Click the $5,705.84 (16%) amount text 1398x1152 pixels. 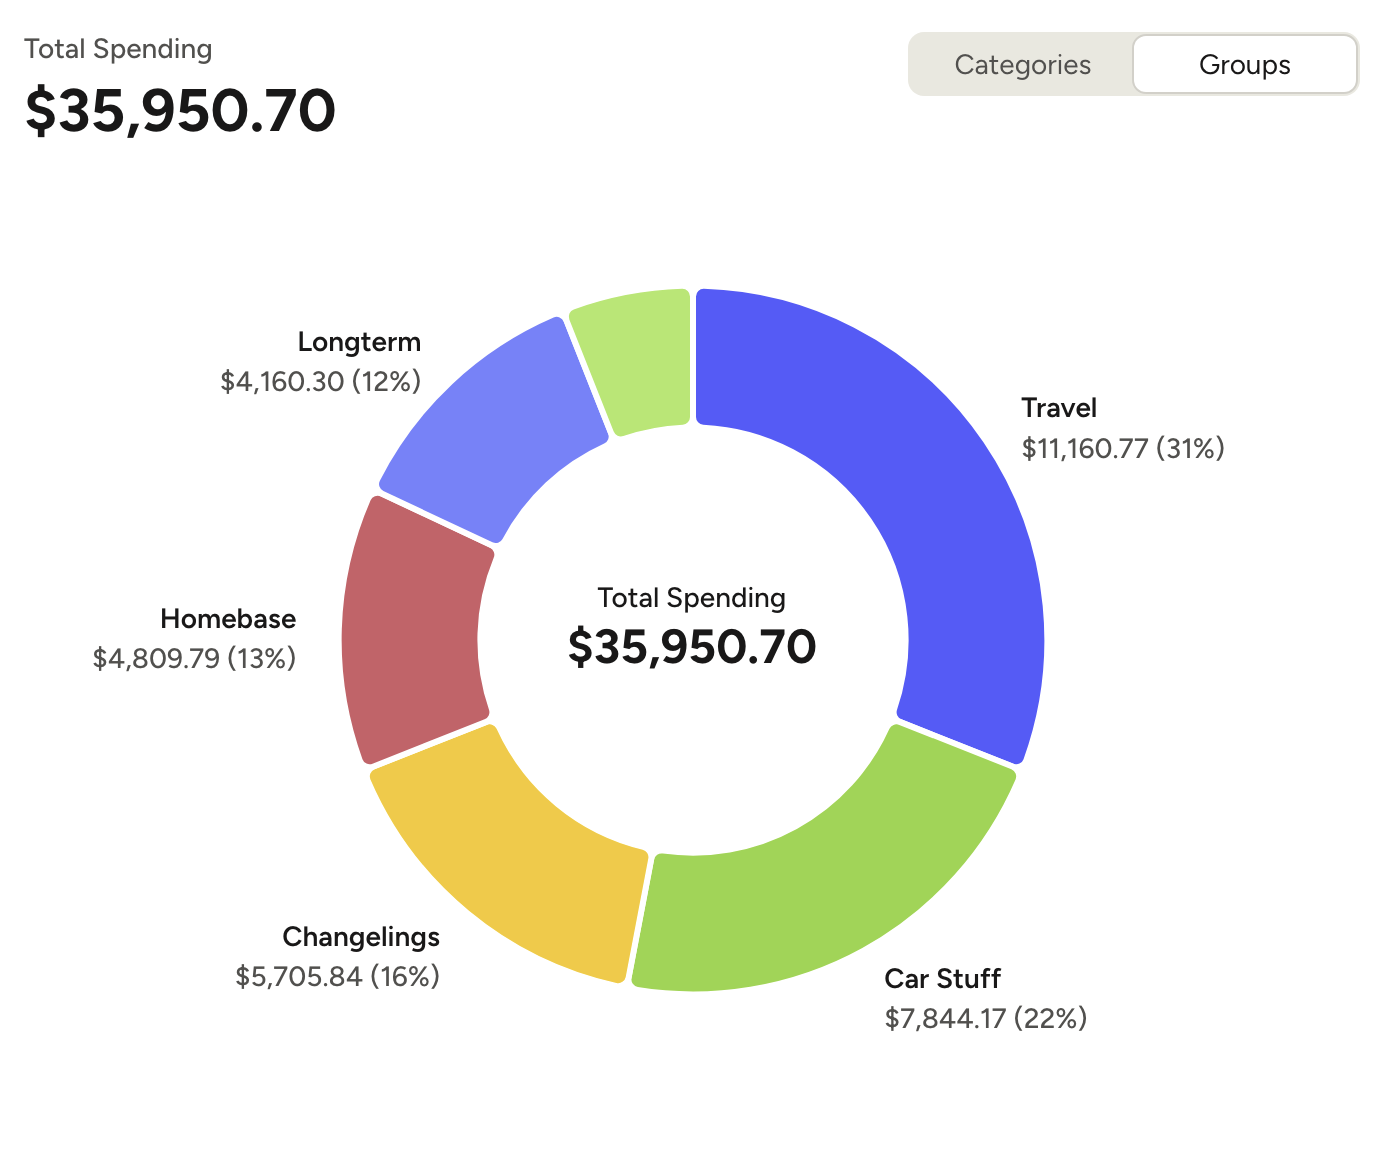click(337, 976)
